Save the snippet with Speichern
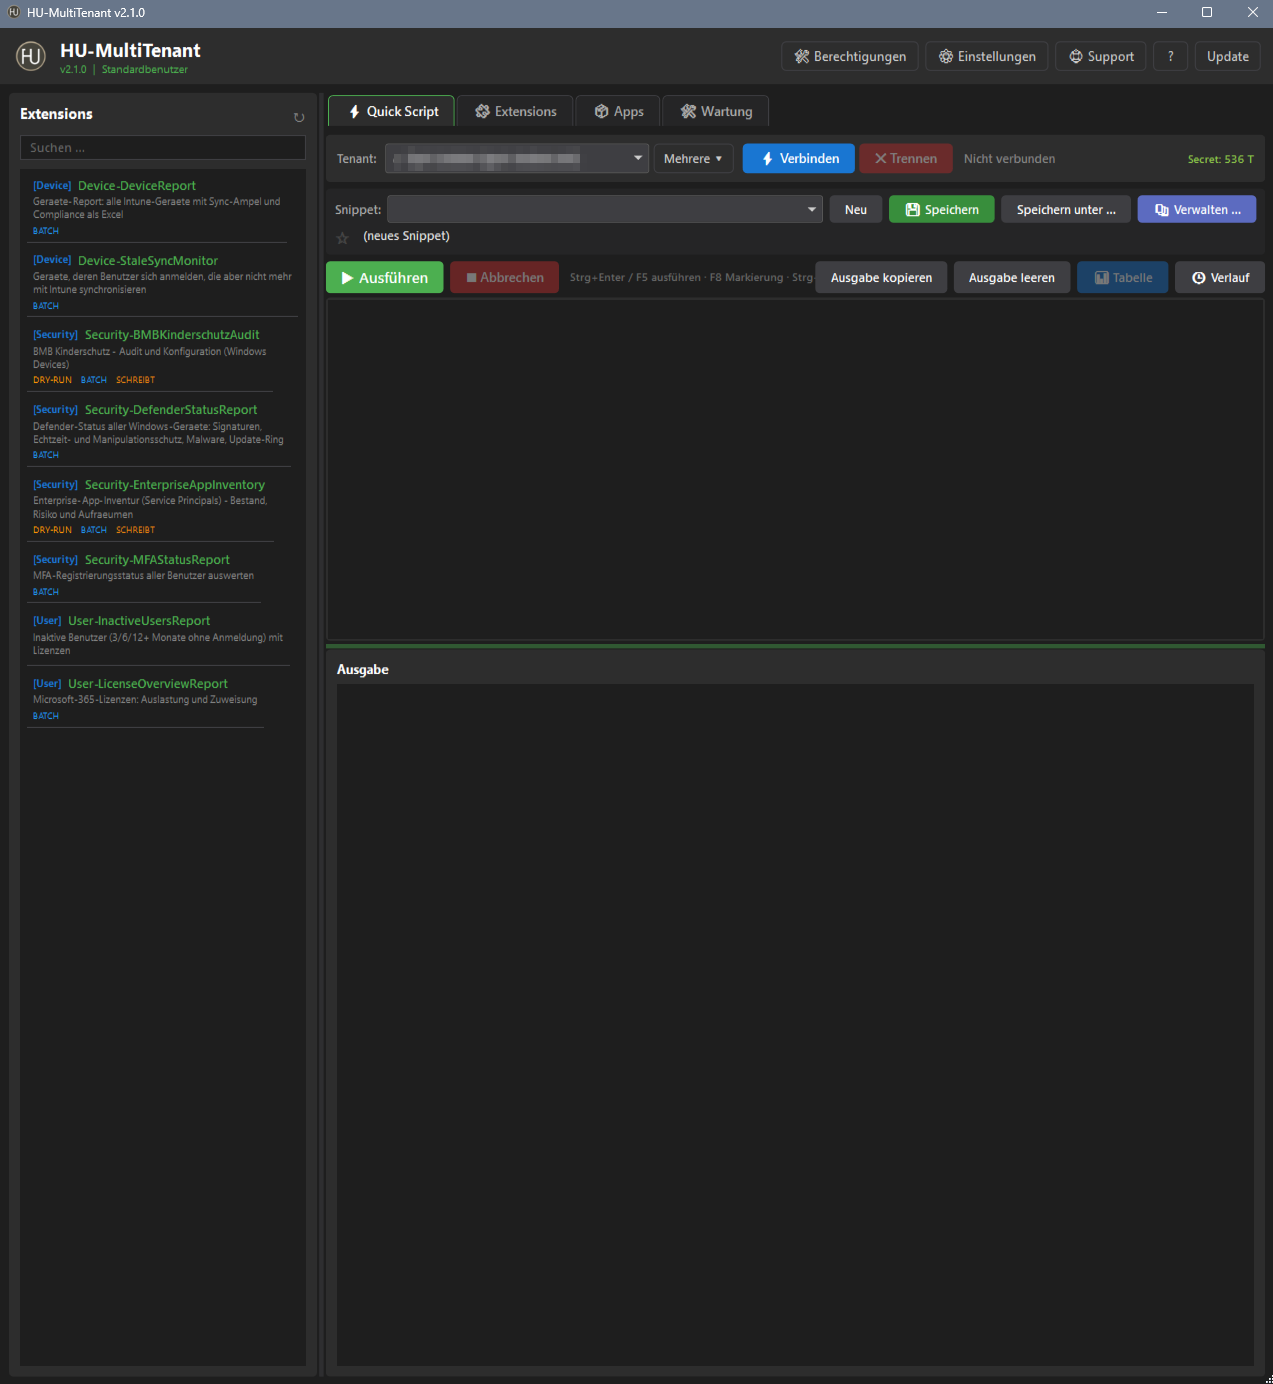The width and height of the screenshot is (1273, 1384). pos(942,209)
